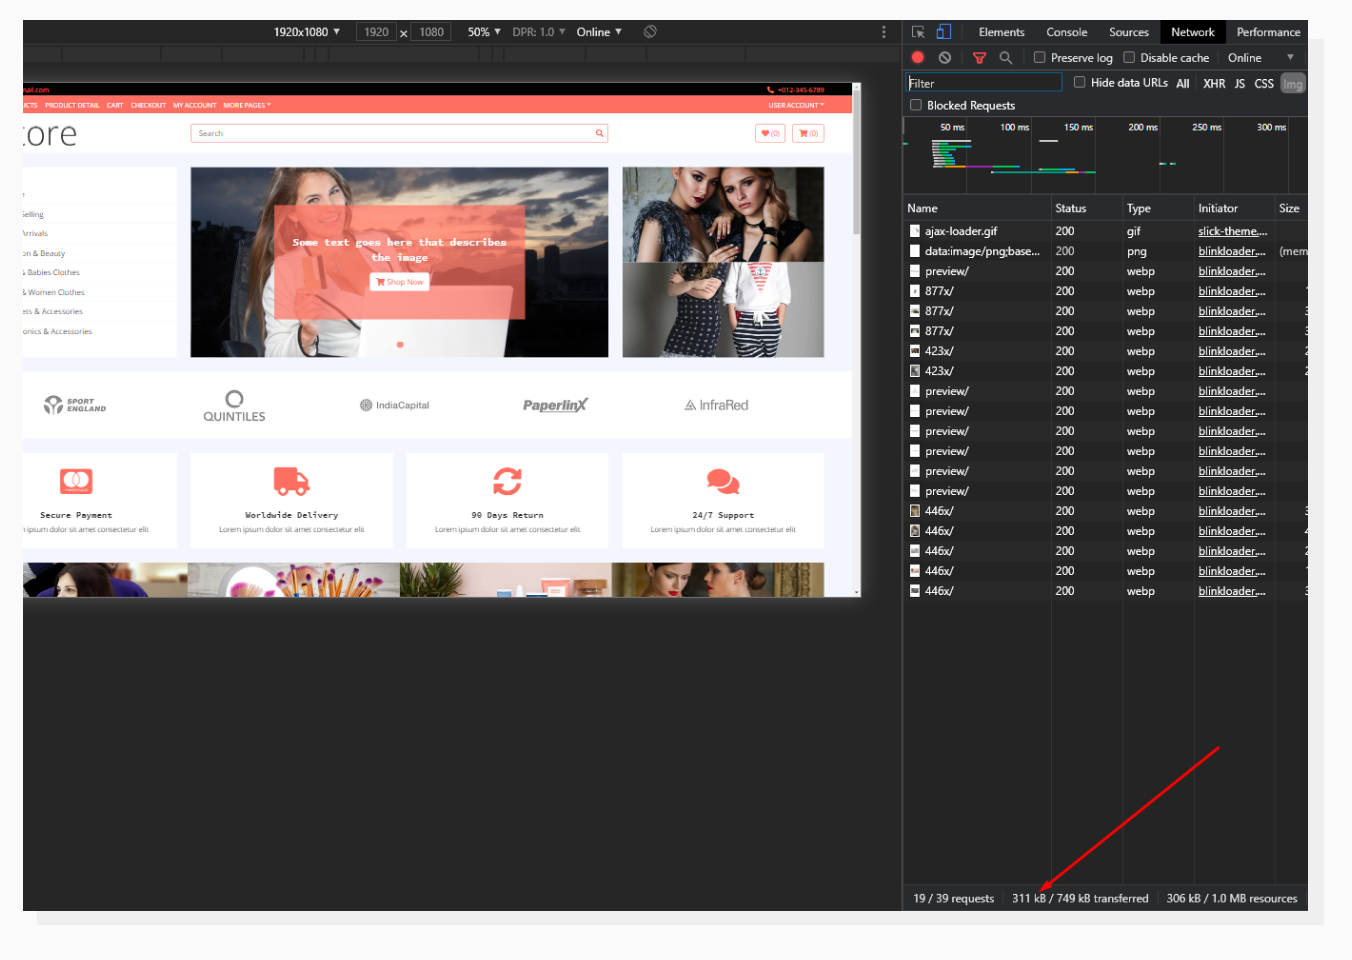Click the Shop Now button on the banner
1352x960 pixels.
[399, 281]
